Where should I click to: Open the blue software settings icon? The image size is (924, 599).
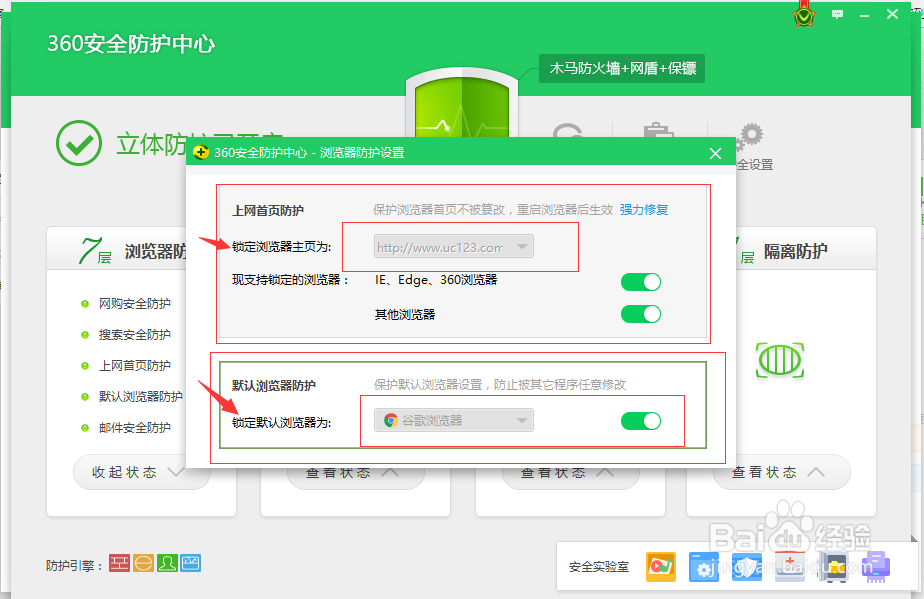point(703,566)
